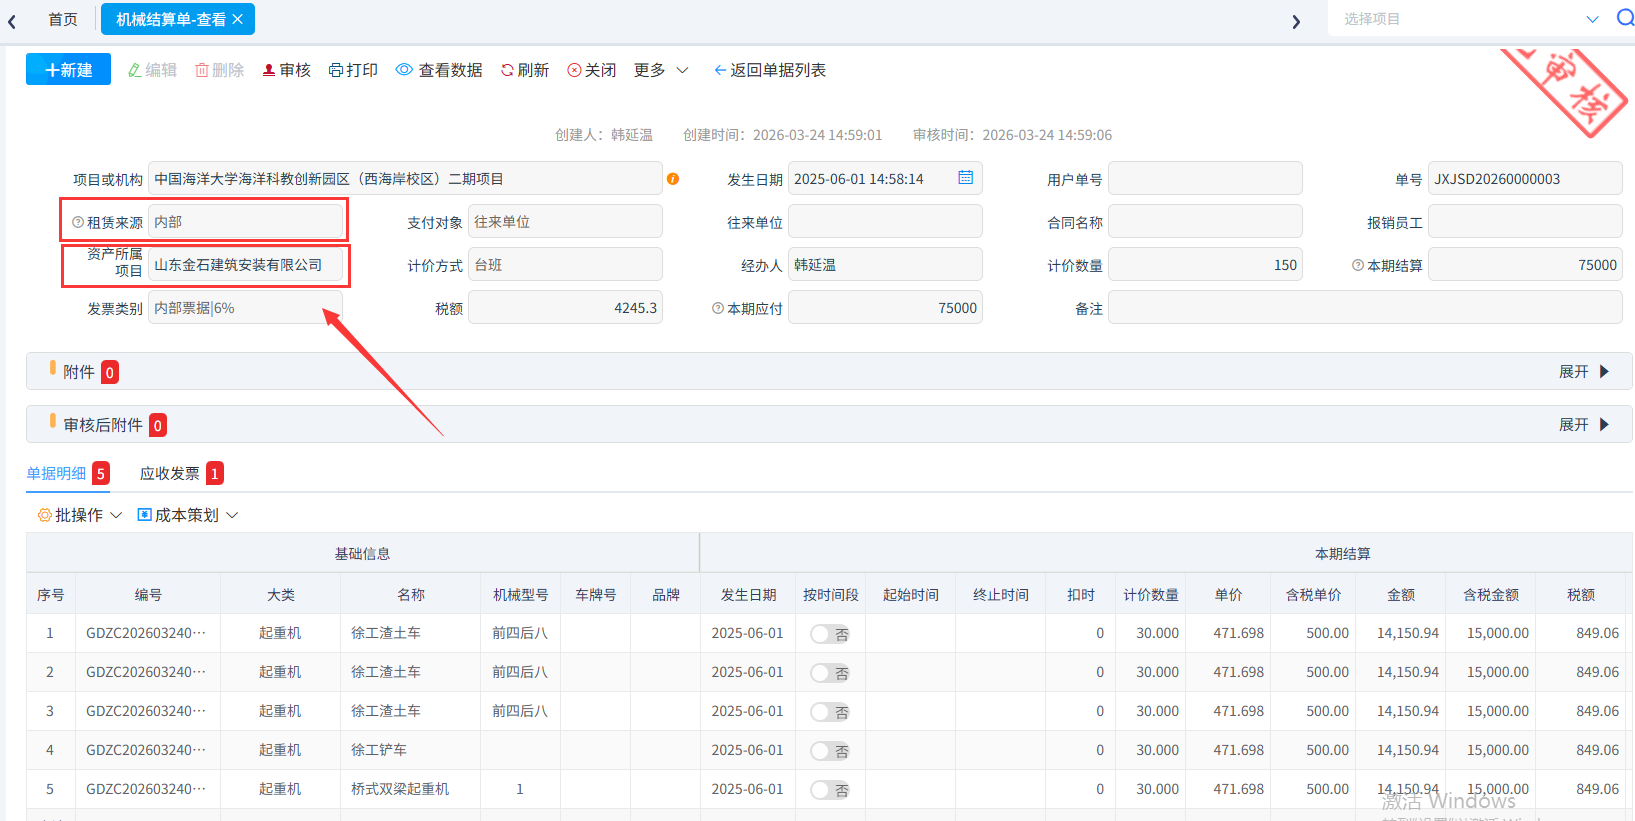Open the 批操作 dropdown
The width and height of the screenshot is (1635, 821).
click(x=80, y=515)
